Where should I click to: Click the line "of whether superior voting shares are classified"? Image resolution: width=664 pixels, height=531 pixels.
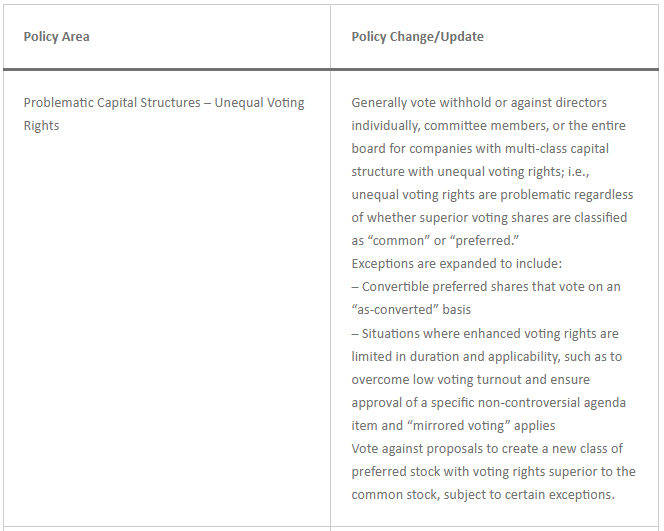489,218
